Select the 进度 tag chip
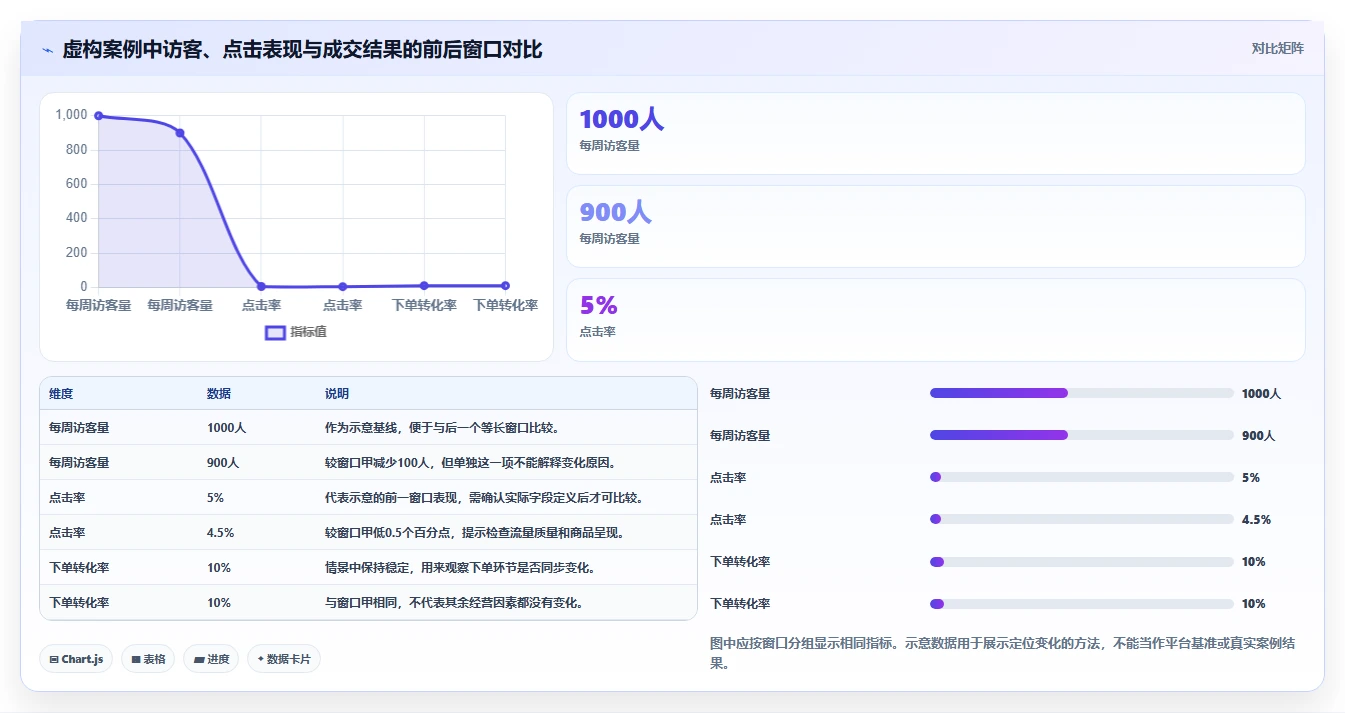Viewport: 1345px width, 713px height. point(211,659)
